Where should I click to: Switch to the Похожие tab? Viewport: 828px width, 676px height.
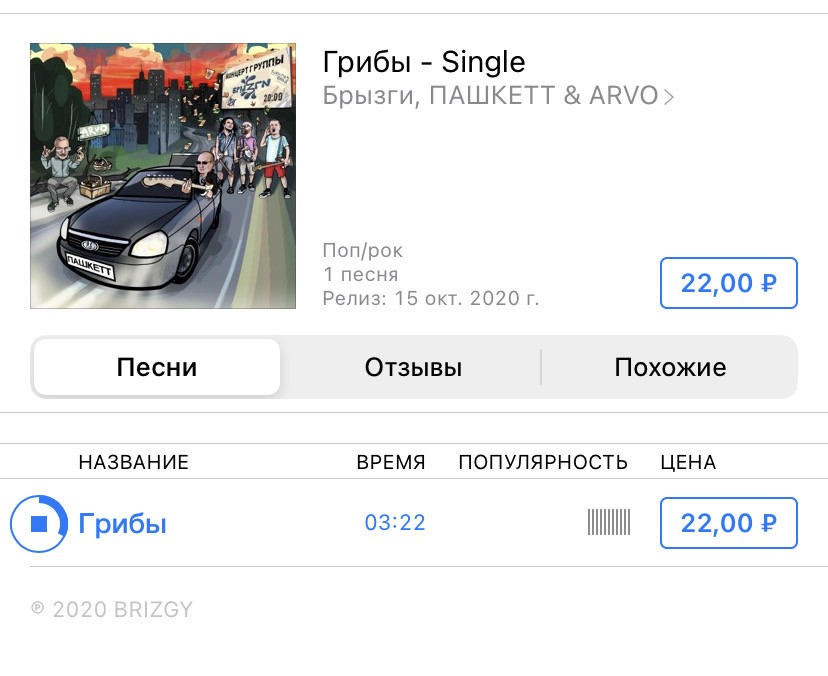[670, 367]
